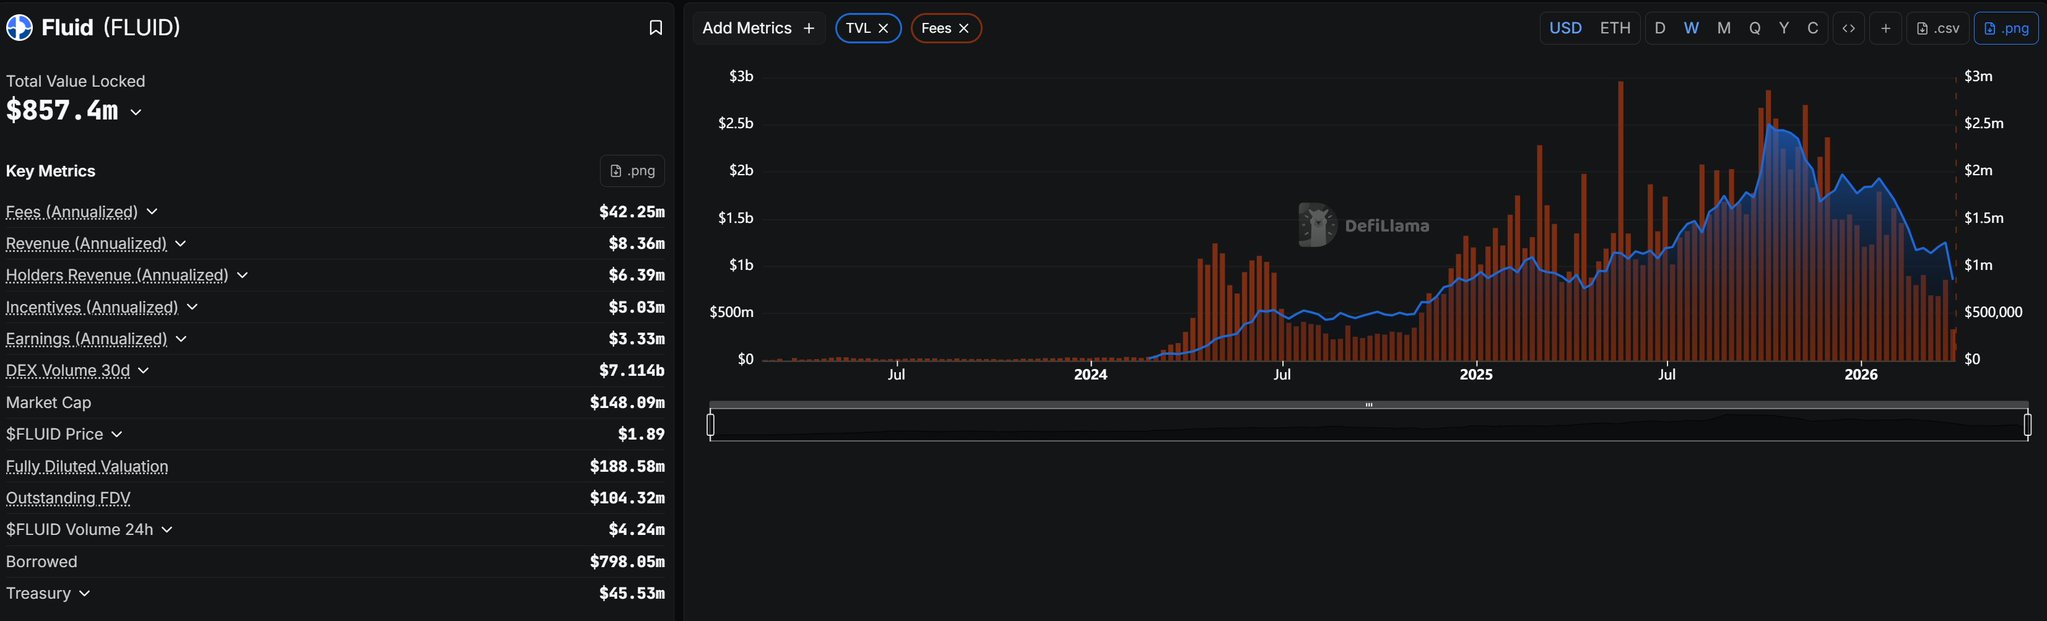This screenshot has height=621, width=2047.
Task: Expand the Treasury details row
Action: click(84, 593)
